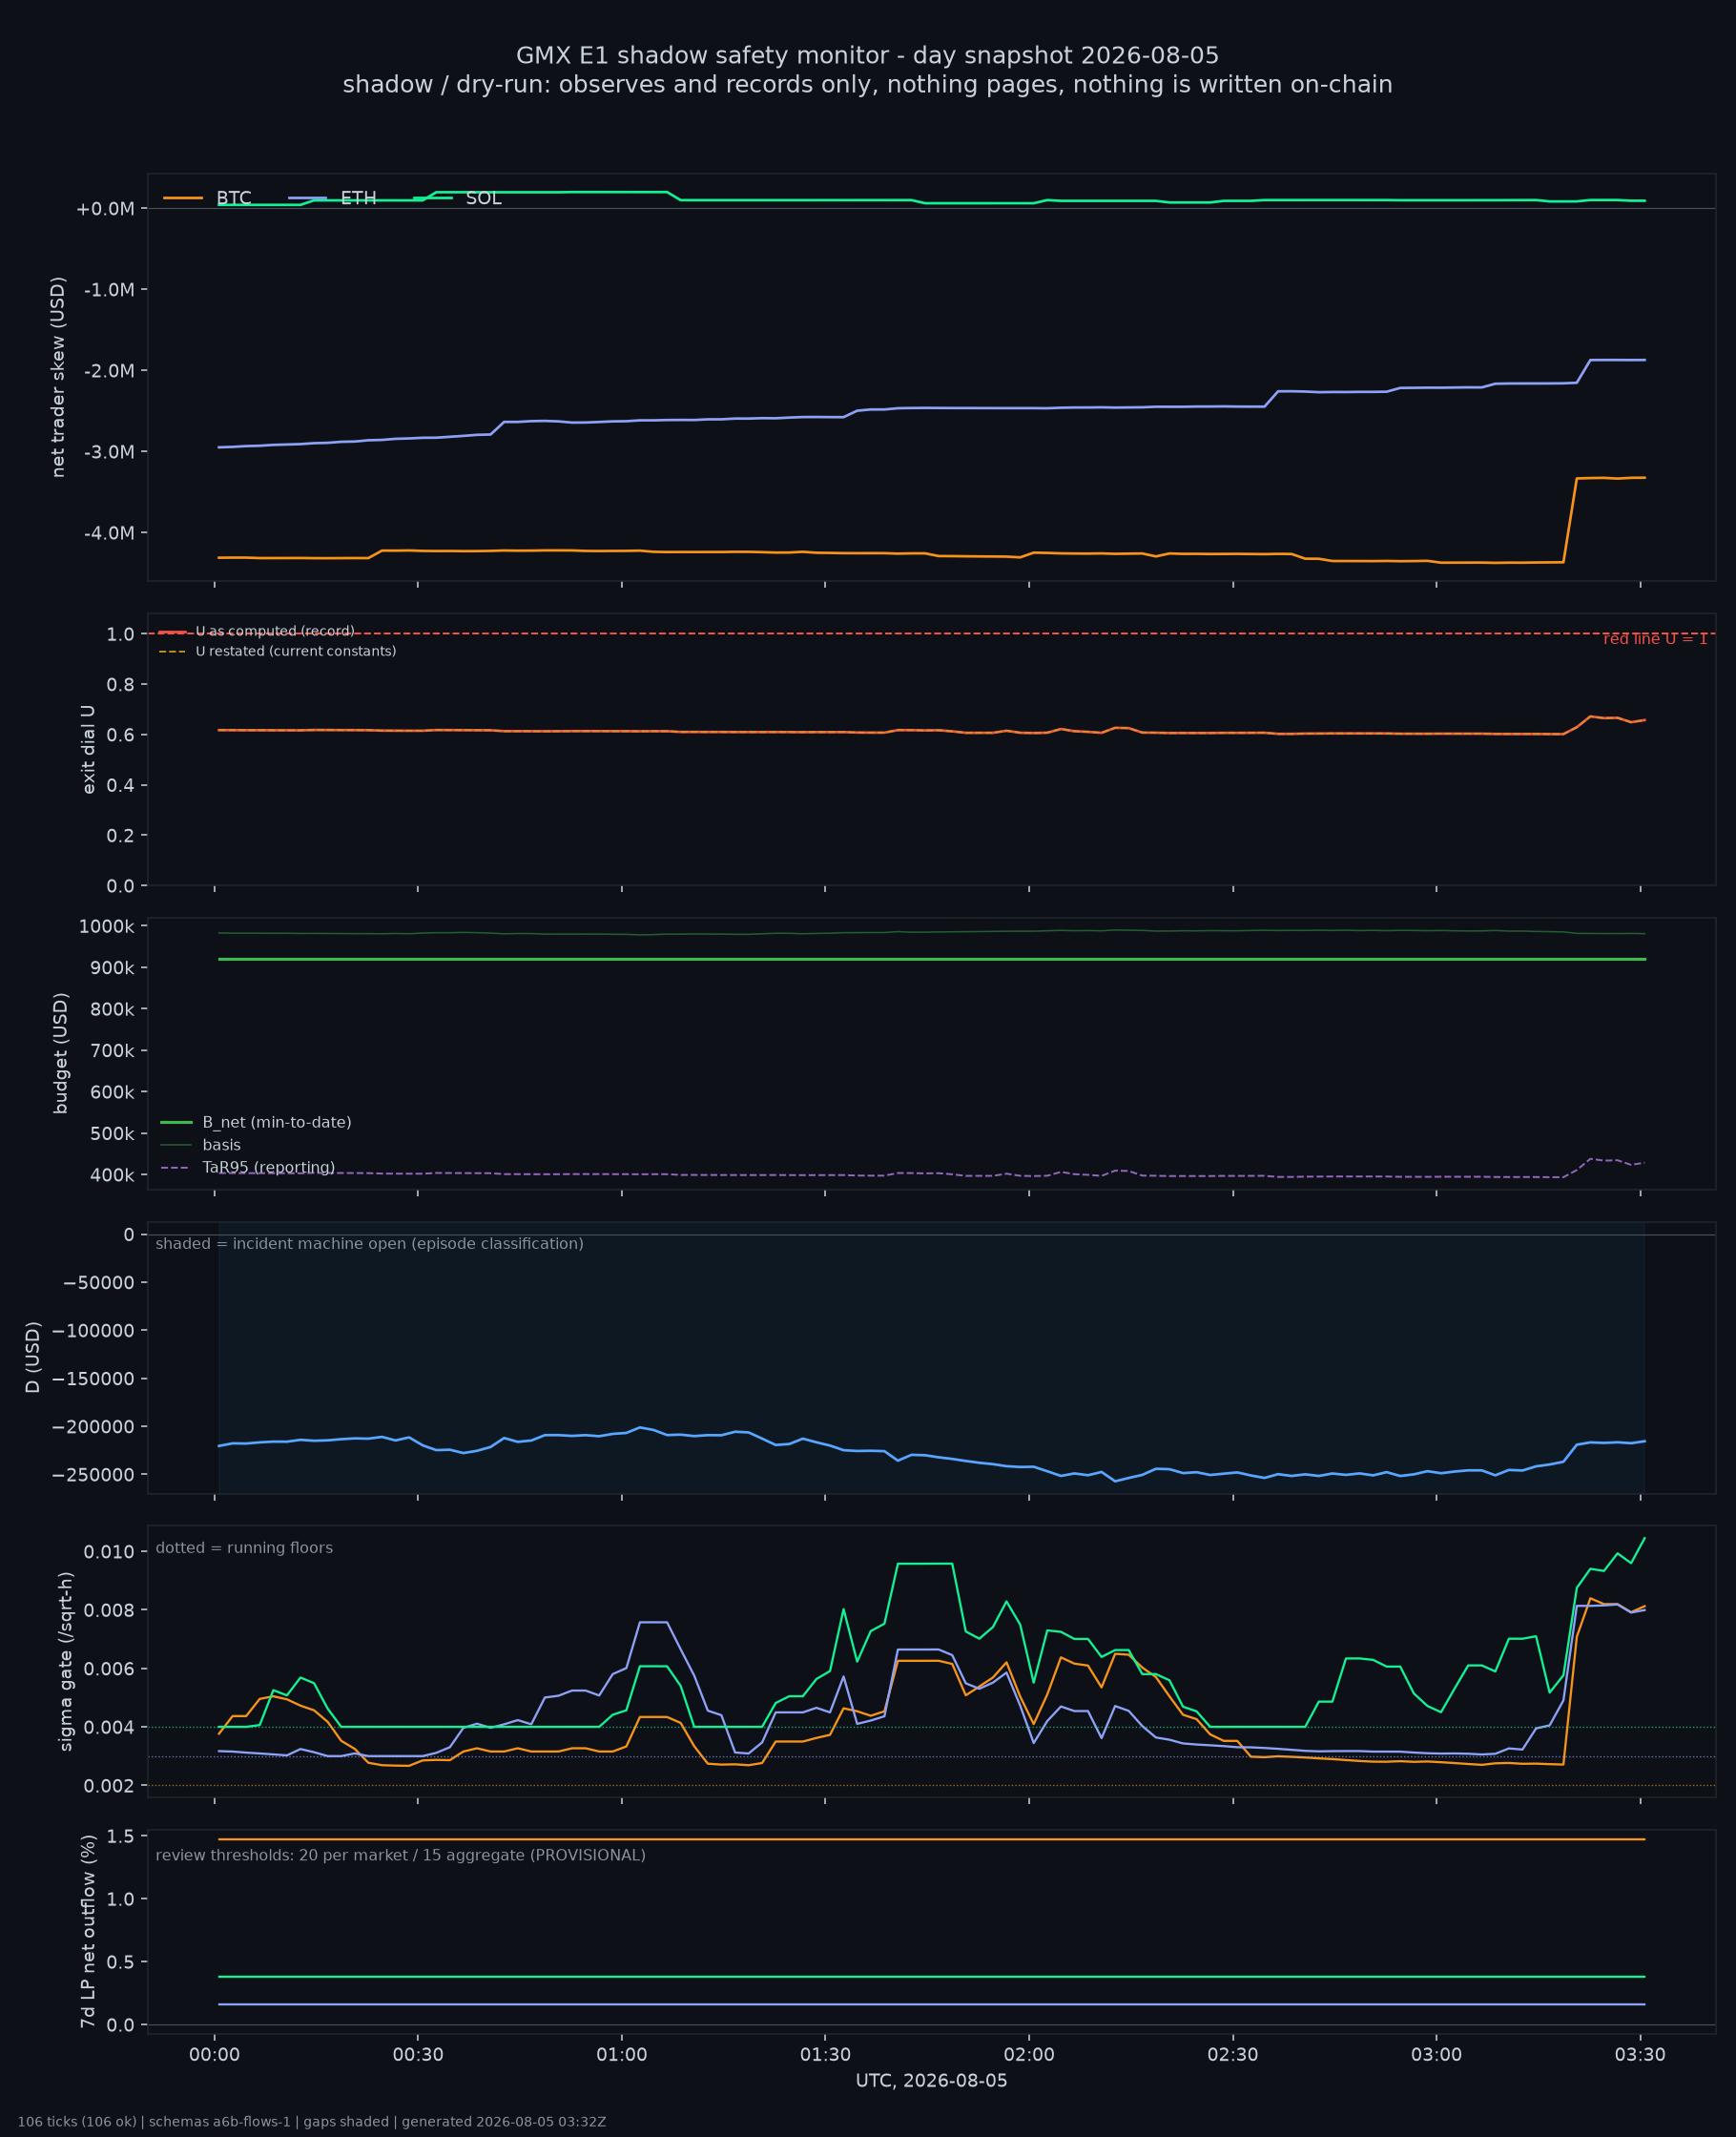Click the '0.002' sigma gate tick
The width and height of the screenshot is (1736, 2137).
click(110, 1786)
